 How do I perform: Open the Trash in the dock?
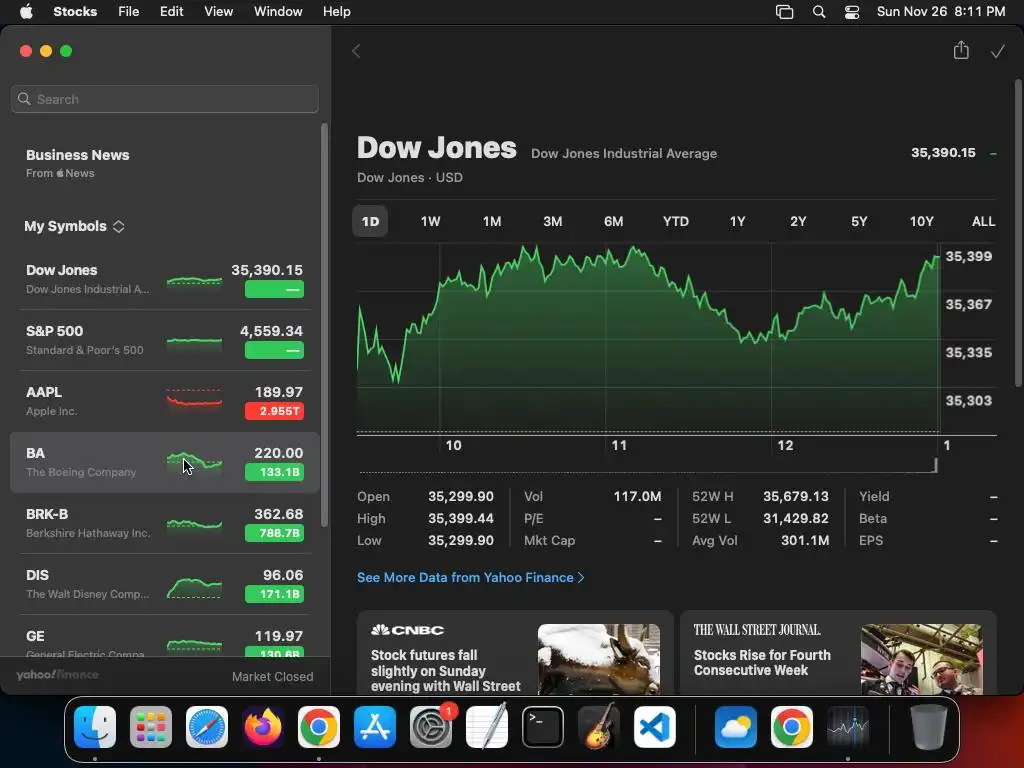[929, 727]
